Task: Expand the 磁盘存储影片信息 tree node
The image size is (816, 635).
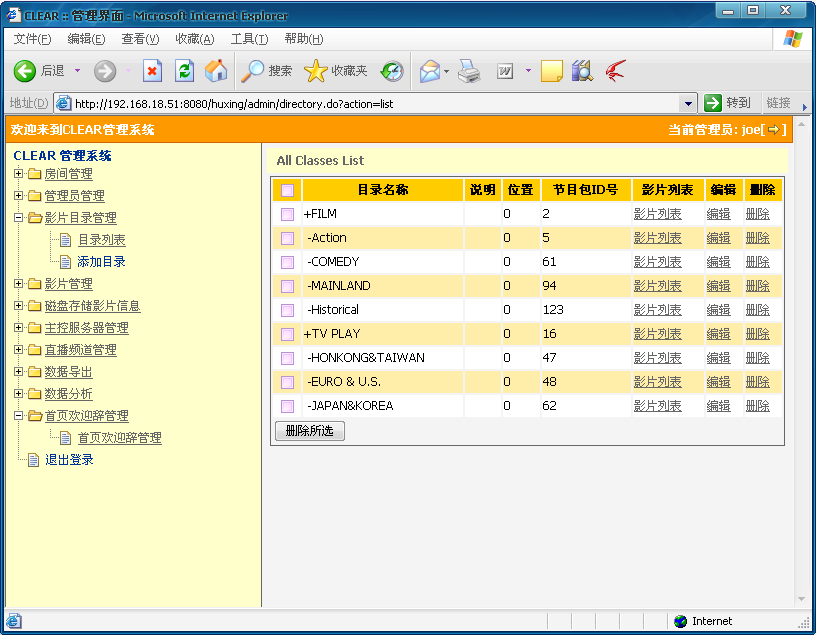Action: [18, 305]
